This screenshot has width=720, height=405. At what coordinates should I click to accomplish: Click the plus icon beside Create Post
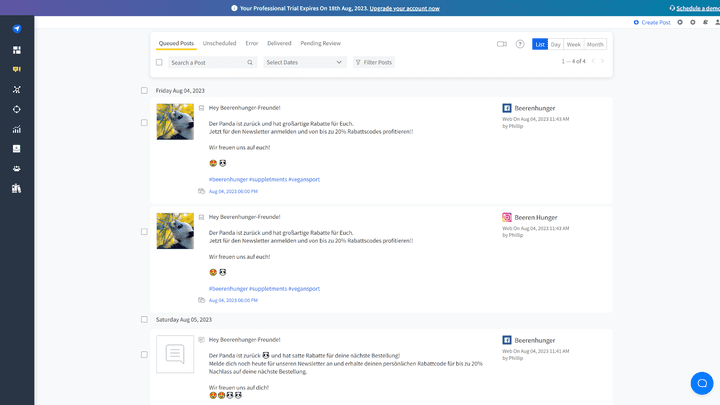click(x=636, y=22)
